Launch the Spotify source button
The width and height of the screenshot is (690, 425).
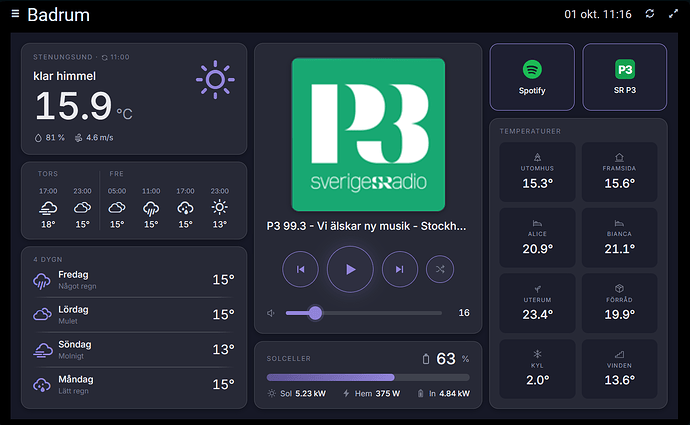pos(532,77)
